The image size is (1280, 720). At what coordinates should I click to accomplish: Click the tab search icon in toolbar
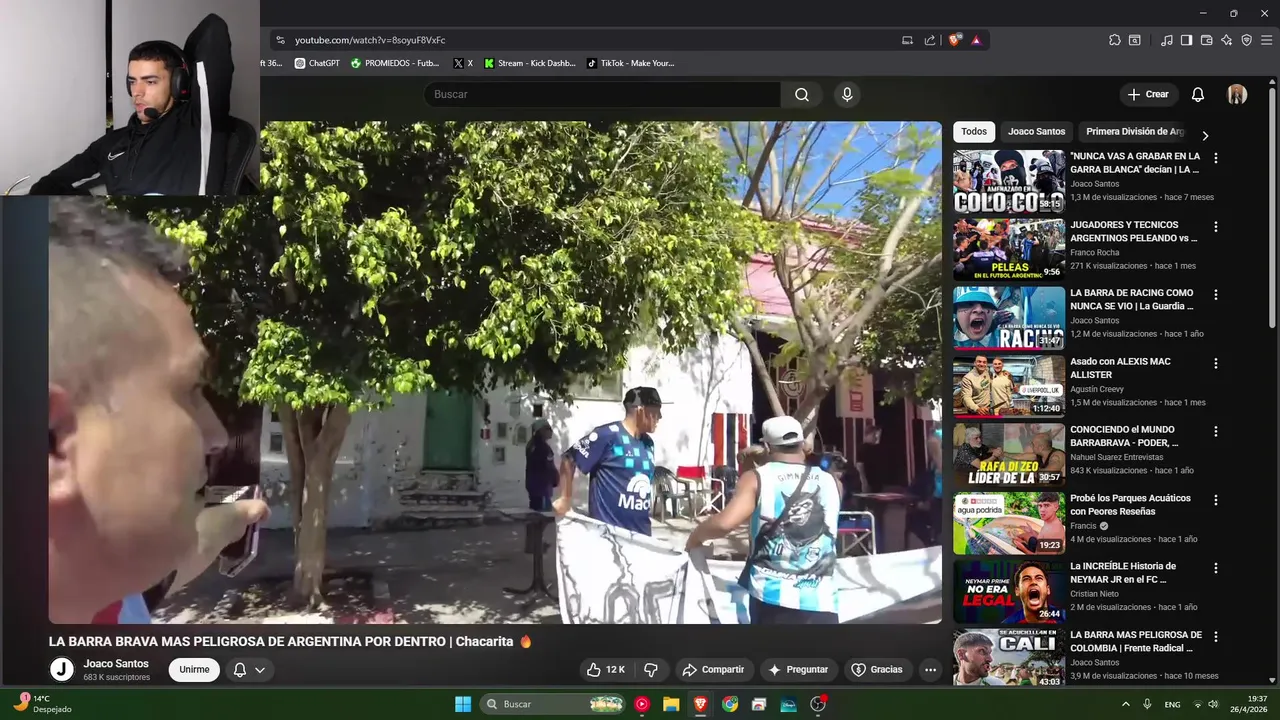coord(1135,40)
